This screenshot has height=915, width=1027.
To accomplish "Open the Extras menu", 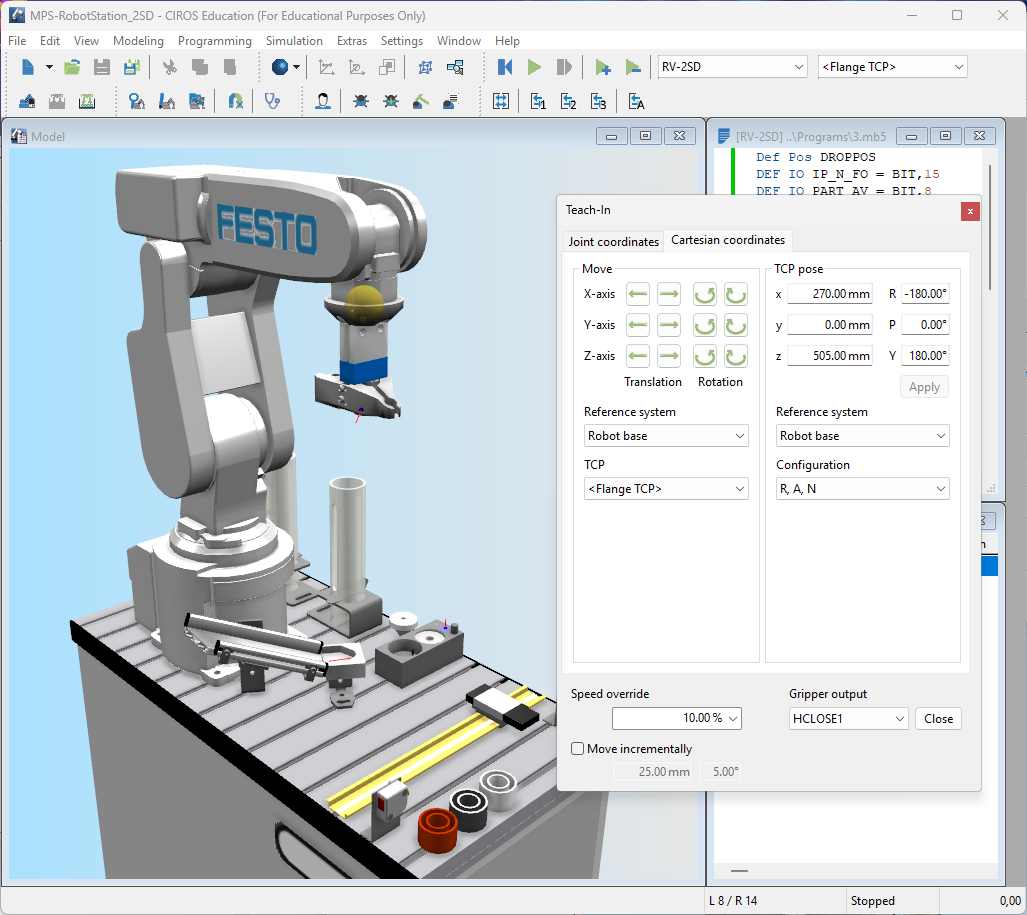I will coord(352,41).
